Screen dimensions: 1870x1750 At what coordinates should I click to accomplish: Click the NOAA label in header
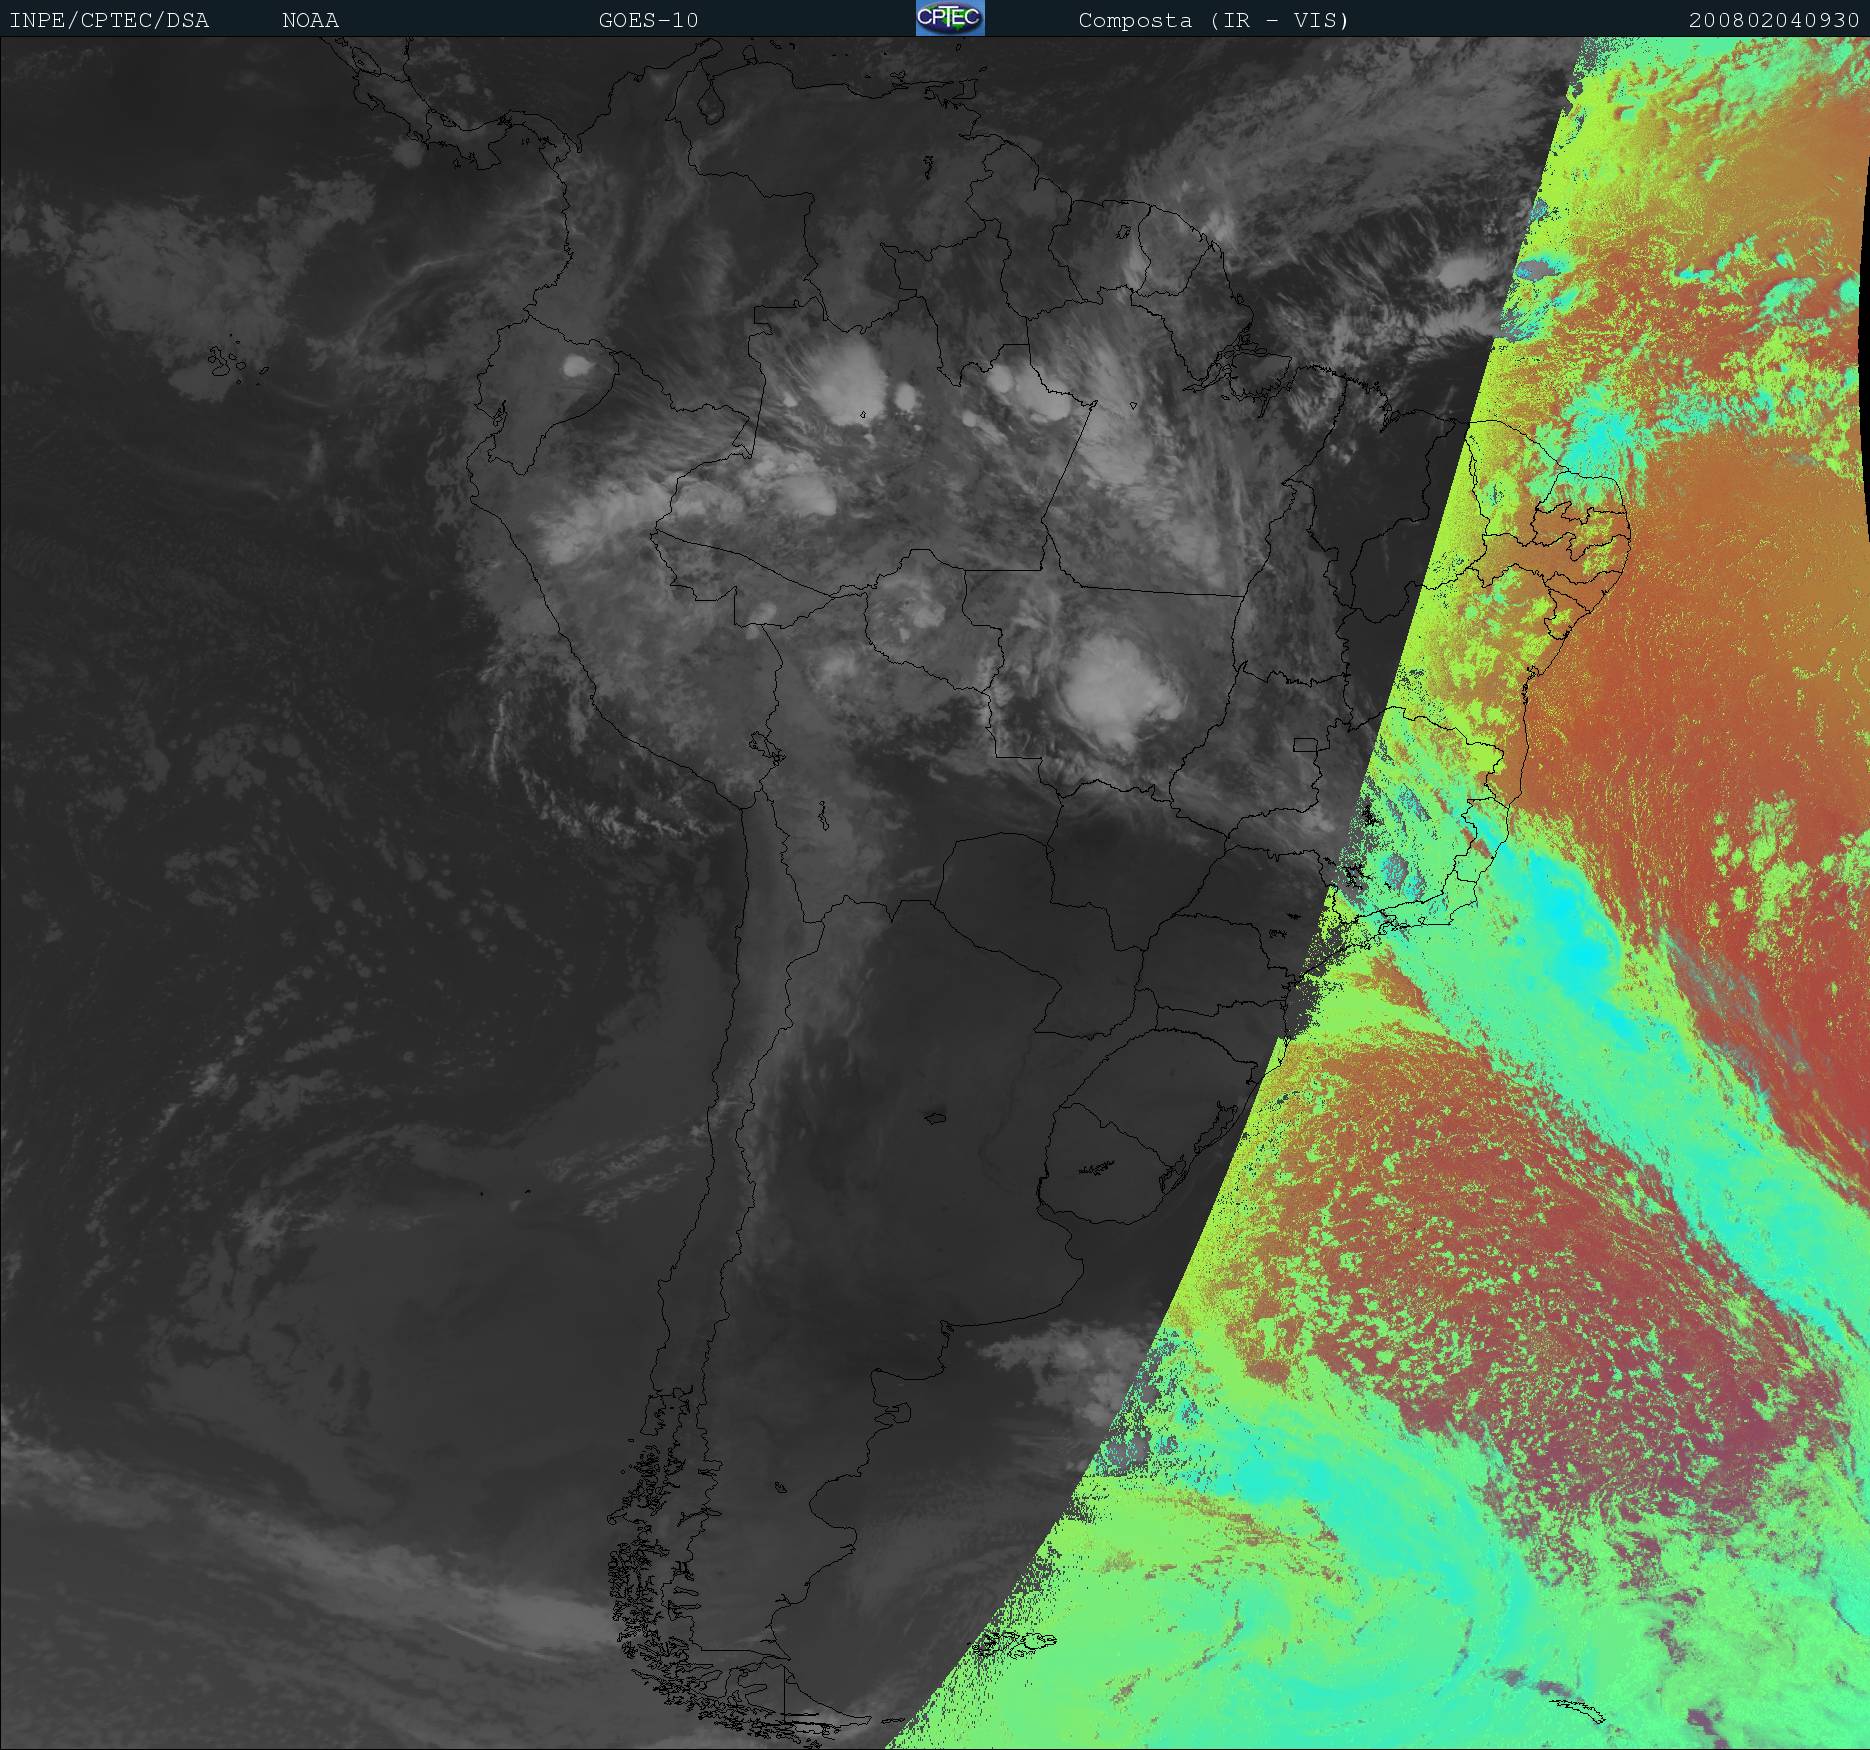click(310, 20)
